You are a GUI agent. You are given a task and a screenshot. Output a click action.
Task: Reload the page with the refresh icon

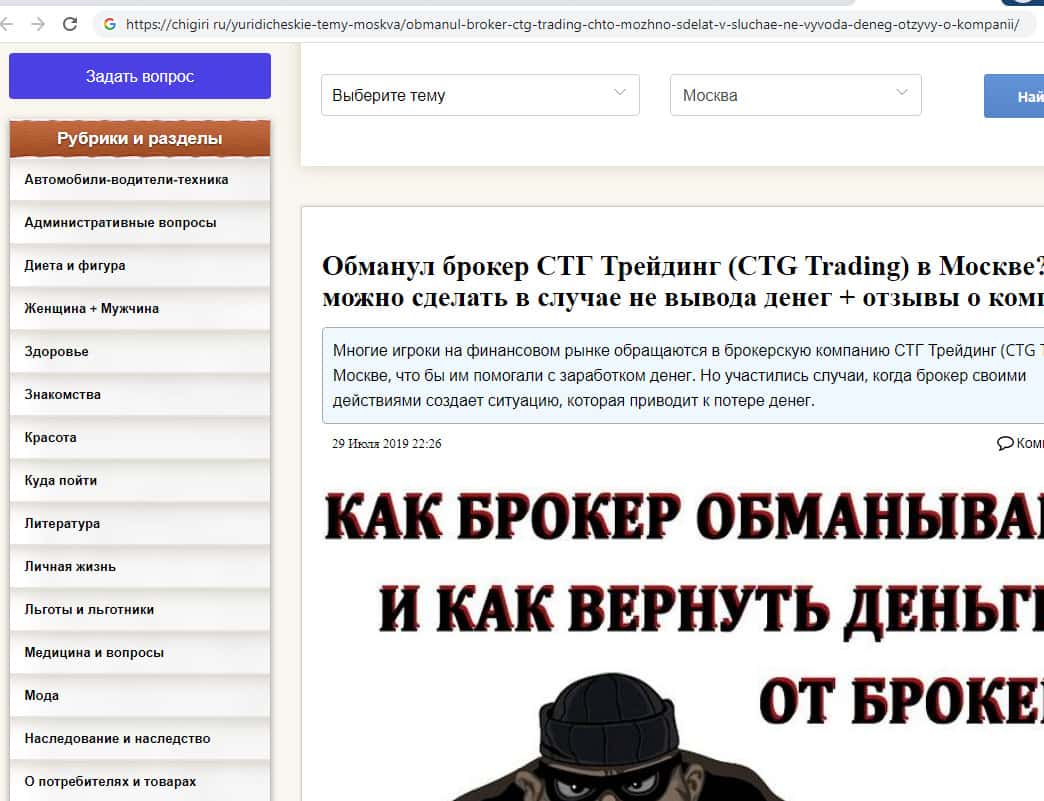tap(69, 25)
